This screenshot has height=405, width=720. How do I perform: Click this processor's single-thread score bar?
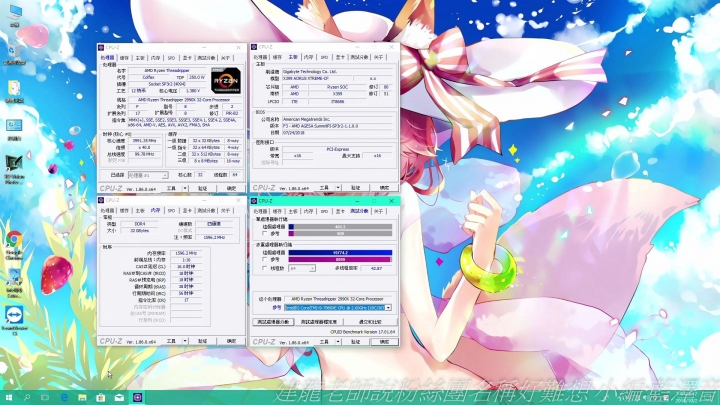[x=340, y=227]
